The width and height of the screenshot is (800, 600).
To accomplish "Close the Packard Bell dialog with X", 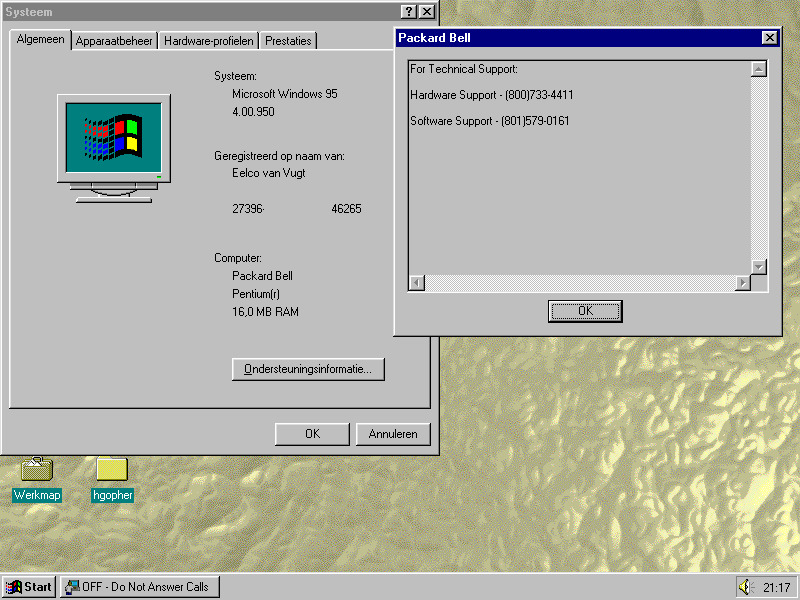I will (769, 38).
